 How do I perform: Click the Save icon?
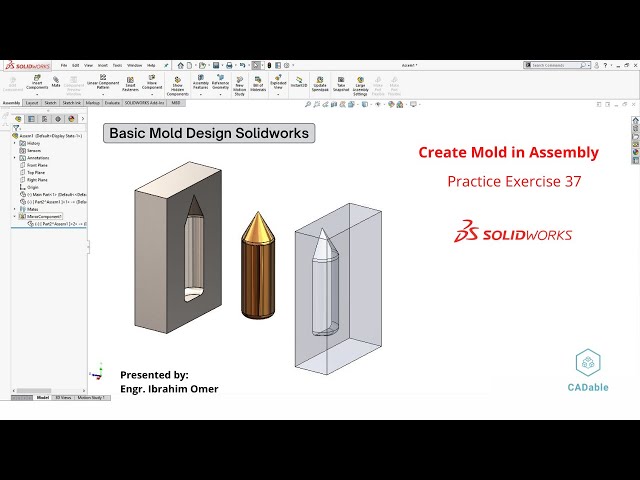point(216,65)
